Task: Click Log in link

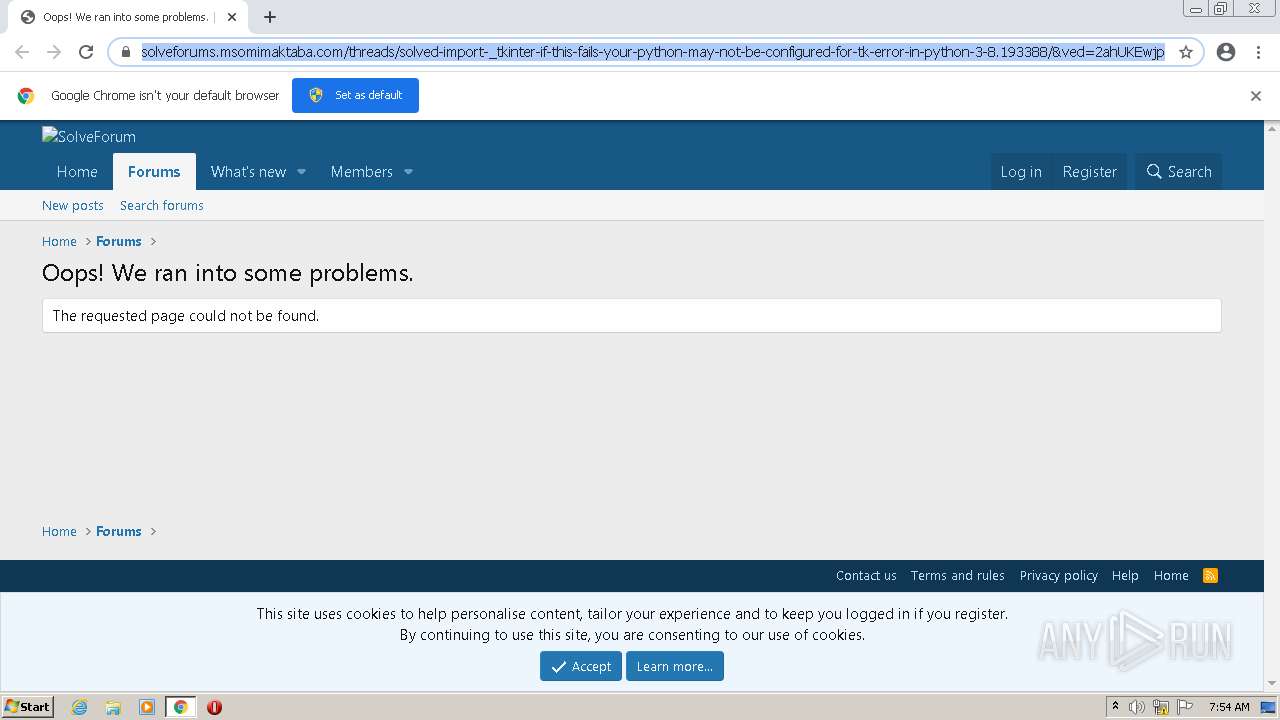Action: (1021, 172)
